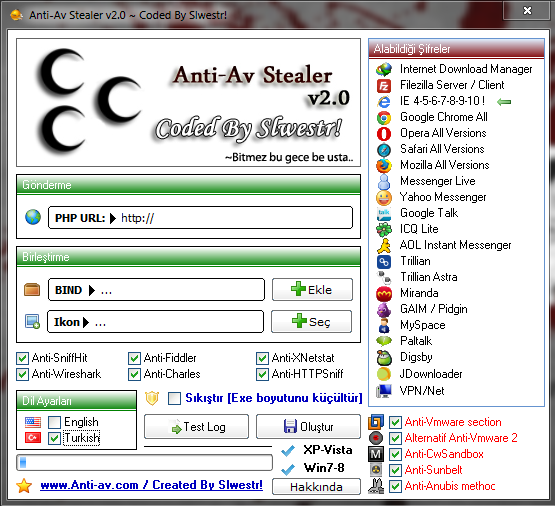The image size is (555, 506).
Task: Click the 'Trillian Astra' list entry
Action: (x=429, y=277)
